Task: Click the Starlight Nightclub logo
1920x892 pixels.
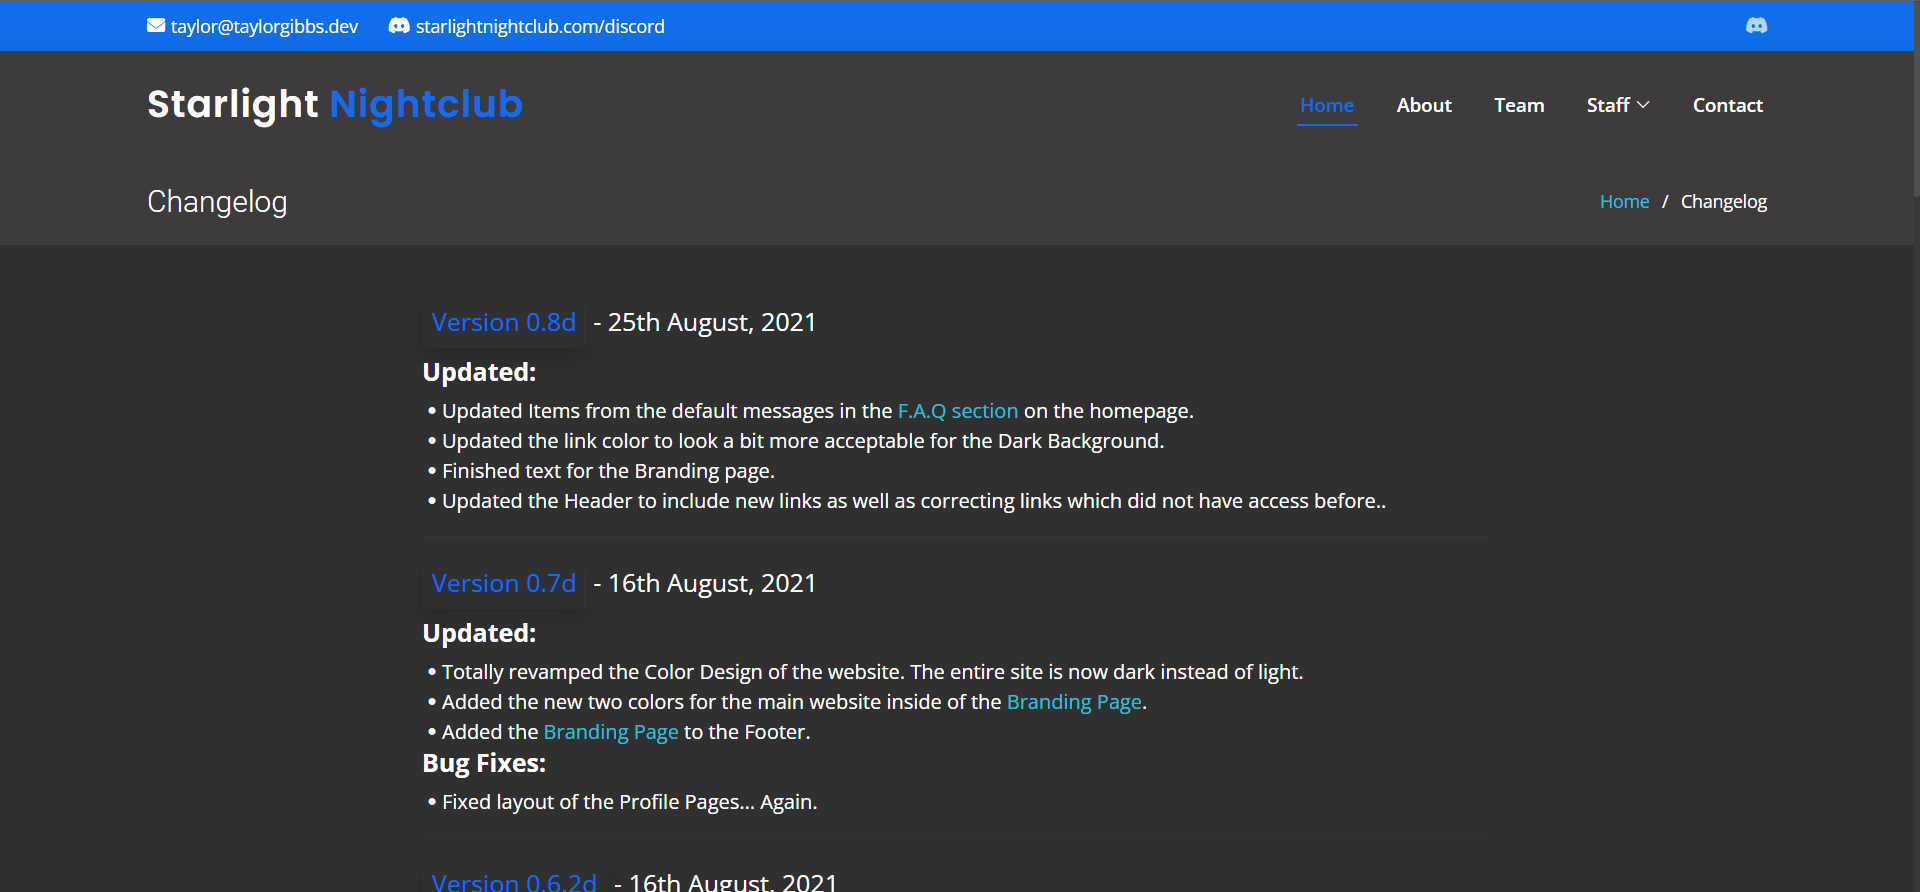Action: [334, 104]
